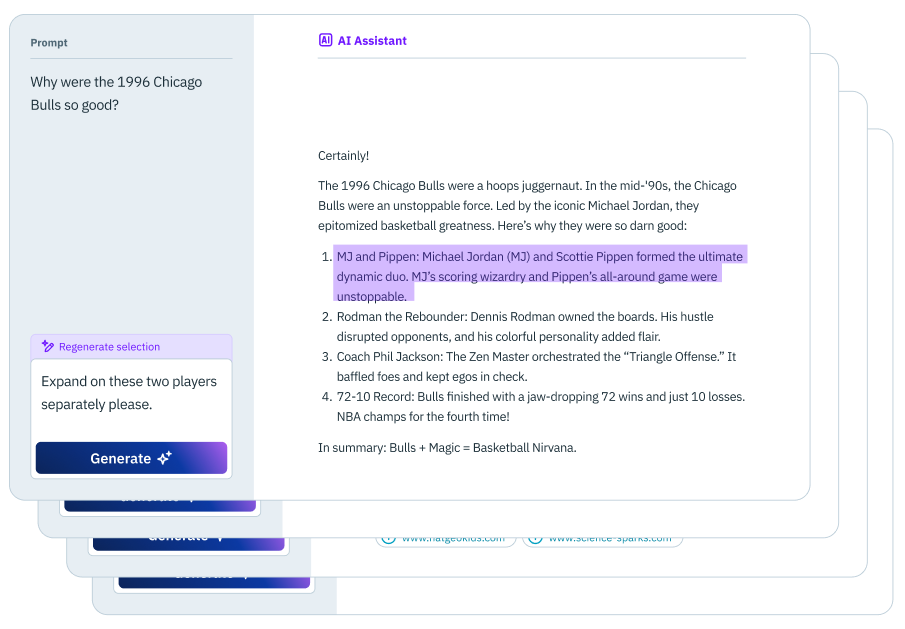Click the 'Certainly!' opening line

click(343, 156)
